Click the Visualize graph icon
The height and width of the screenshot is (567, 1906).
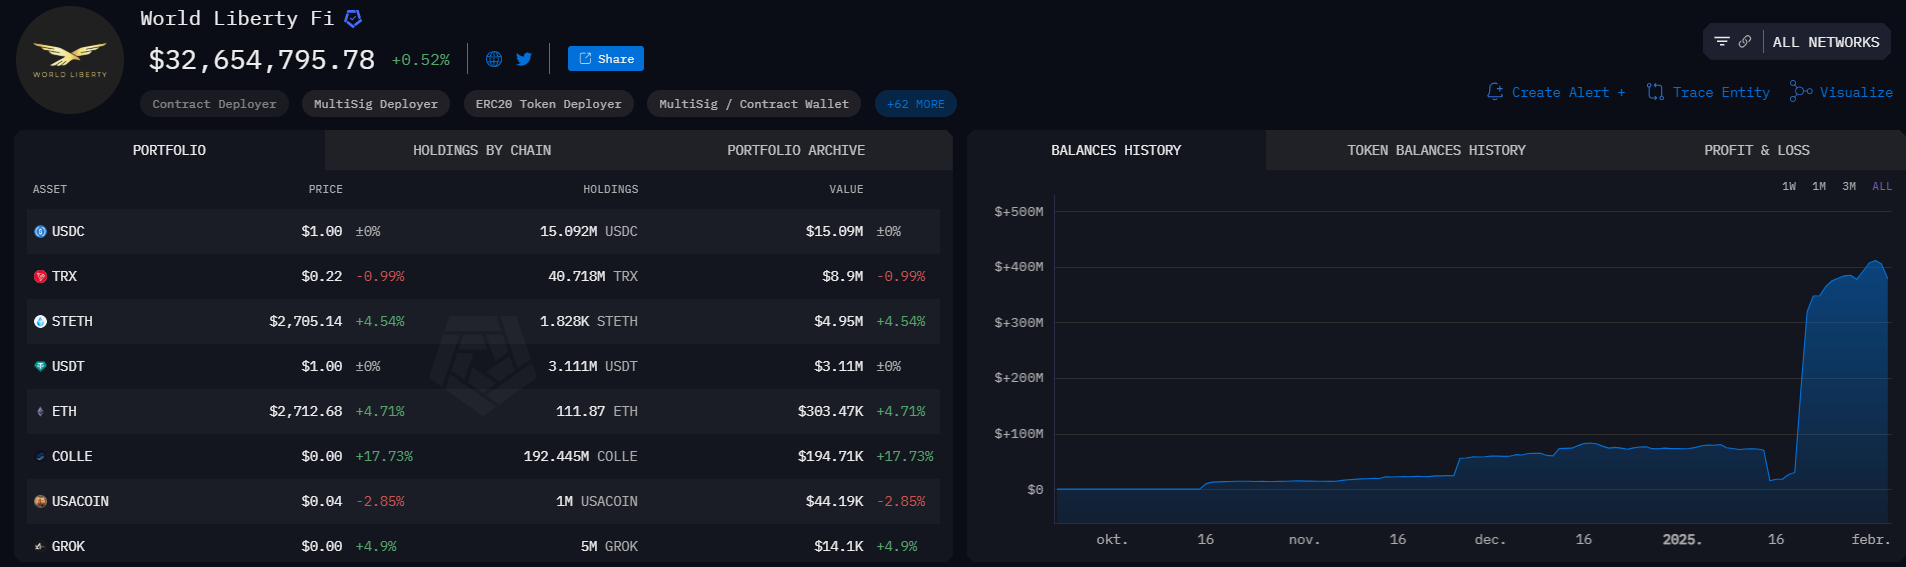coord(1801,91)
